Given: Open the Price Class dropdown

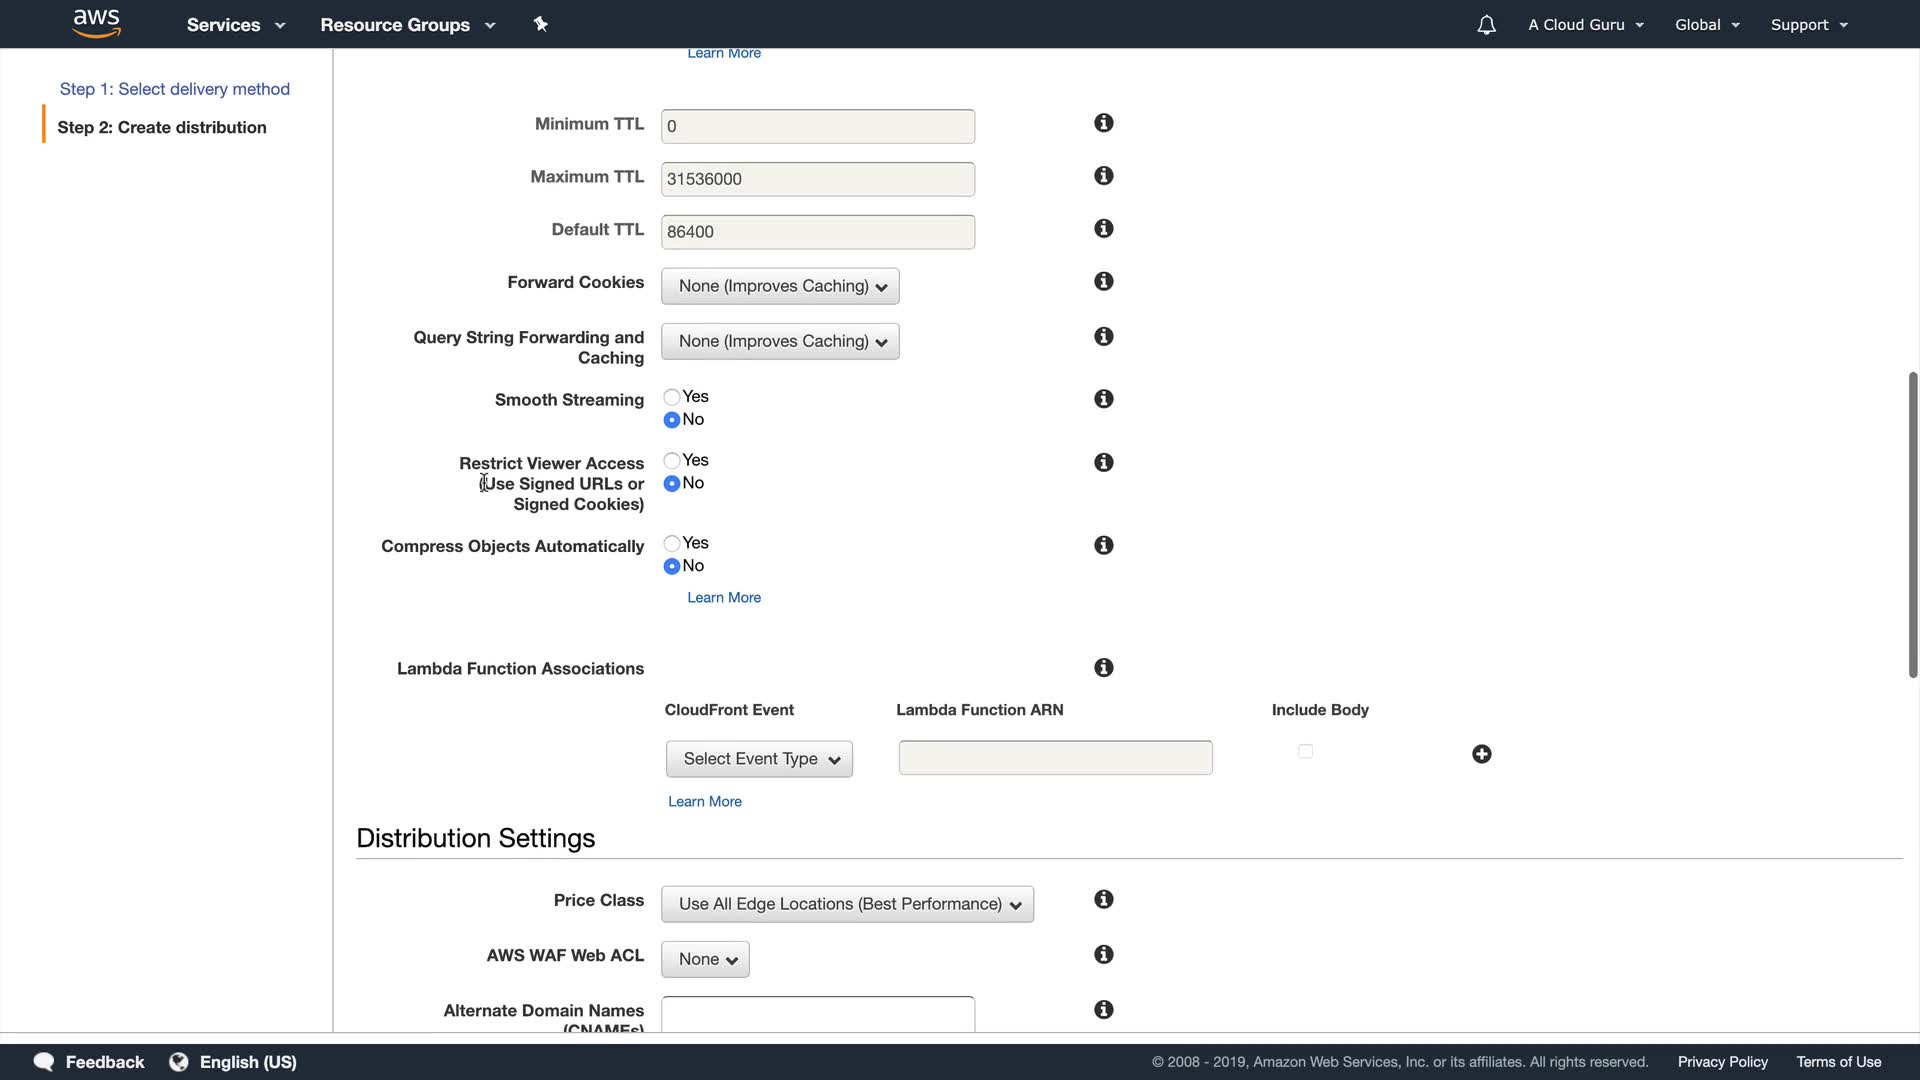Looking at the screenshot, I should (847, 904).
